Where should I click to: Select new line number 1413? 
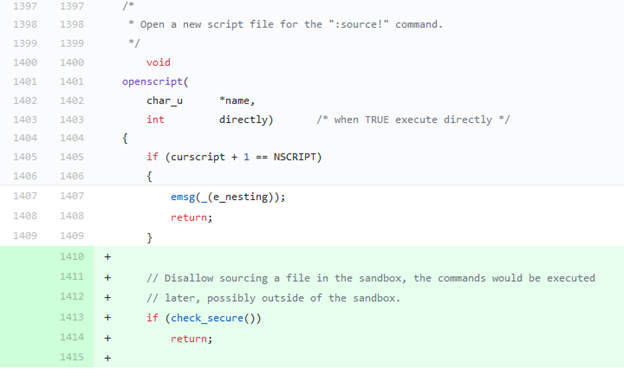tap(72, 317)
